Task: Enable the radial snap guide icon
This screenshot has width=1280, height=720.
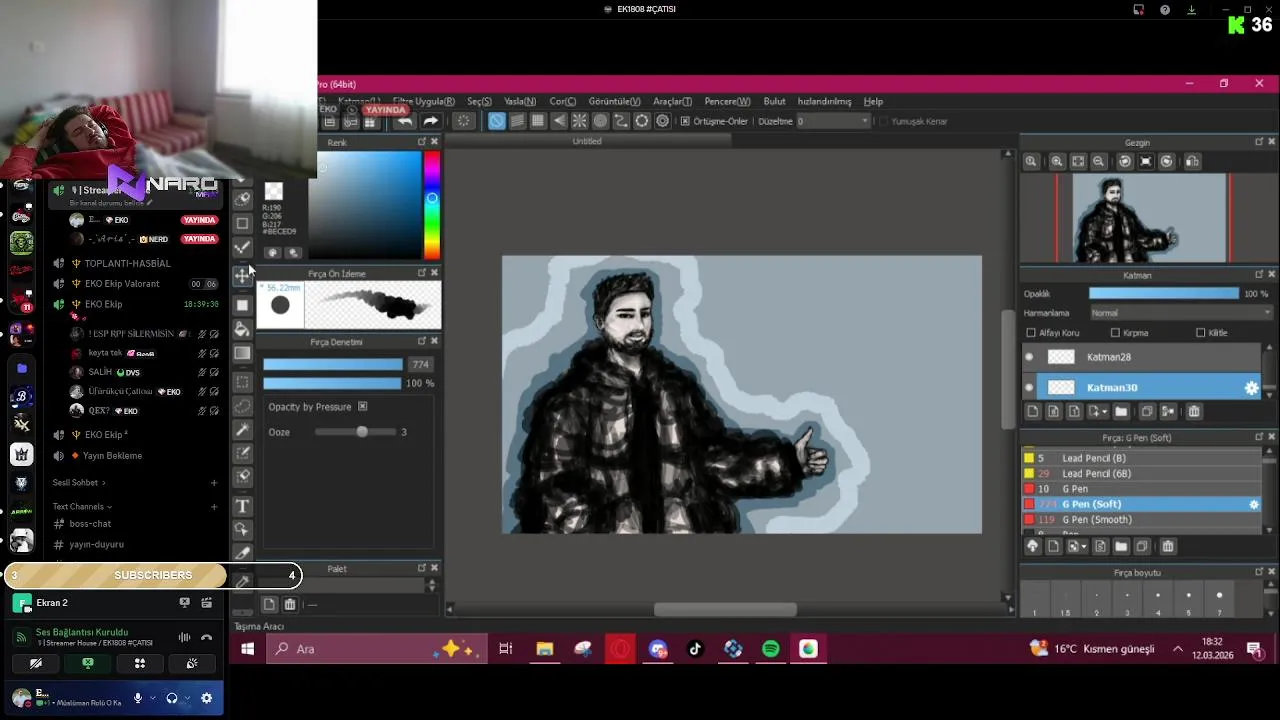Action: coord(580,121)
